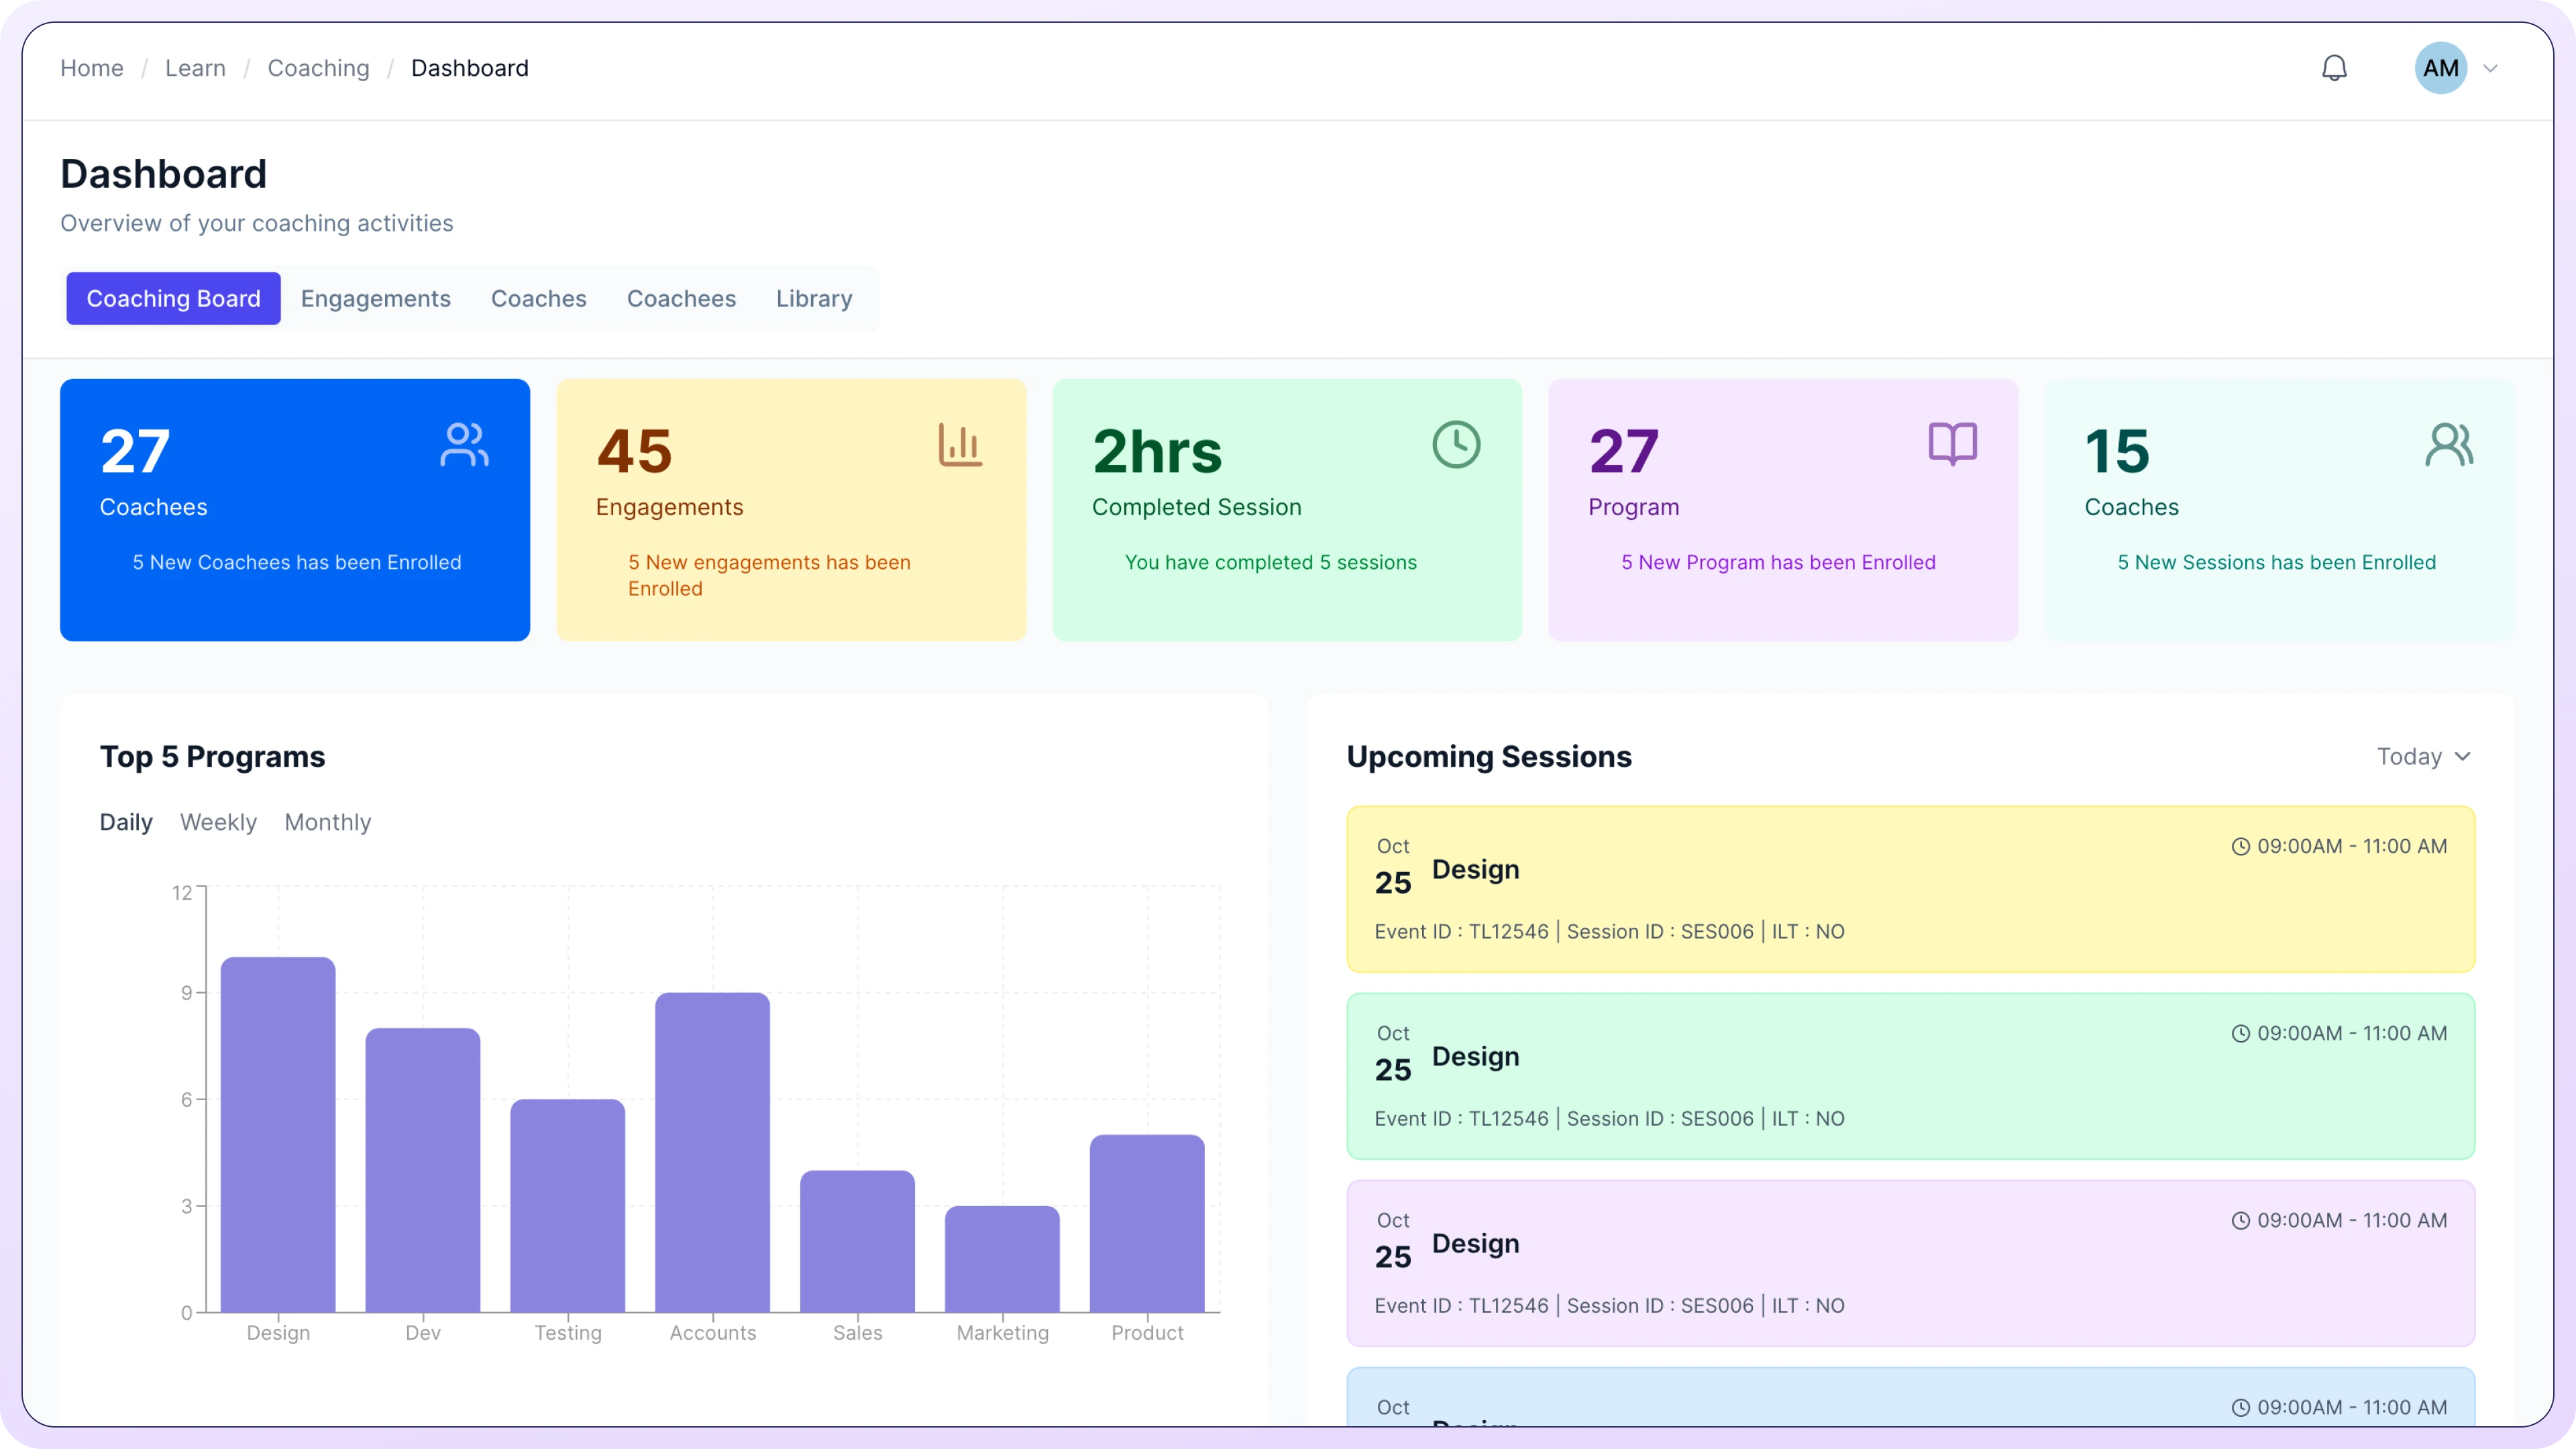
Task: Select the Coaching Board tab
Action: [173, 299]
